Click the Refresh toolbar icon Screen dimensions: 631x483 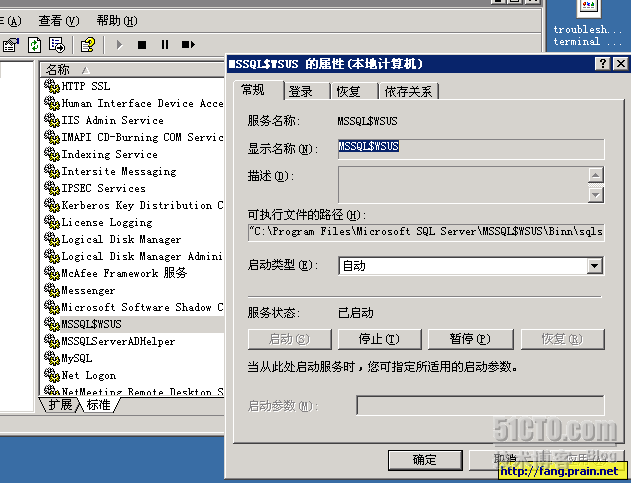coord(34,45)
